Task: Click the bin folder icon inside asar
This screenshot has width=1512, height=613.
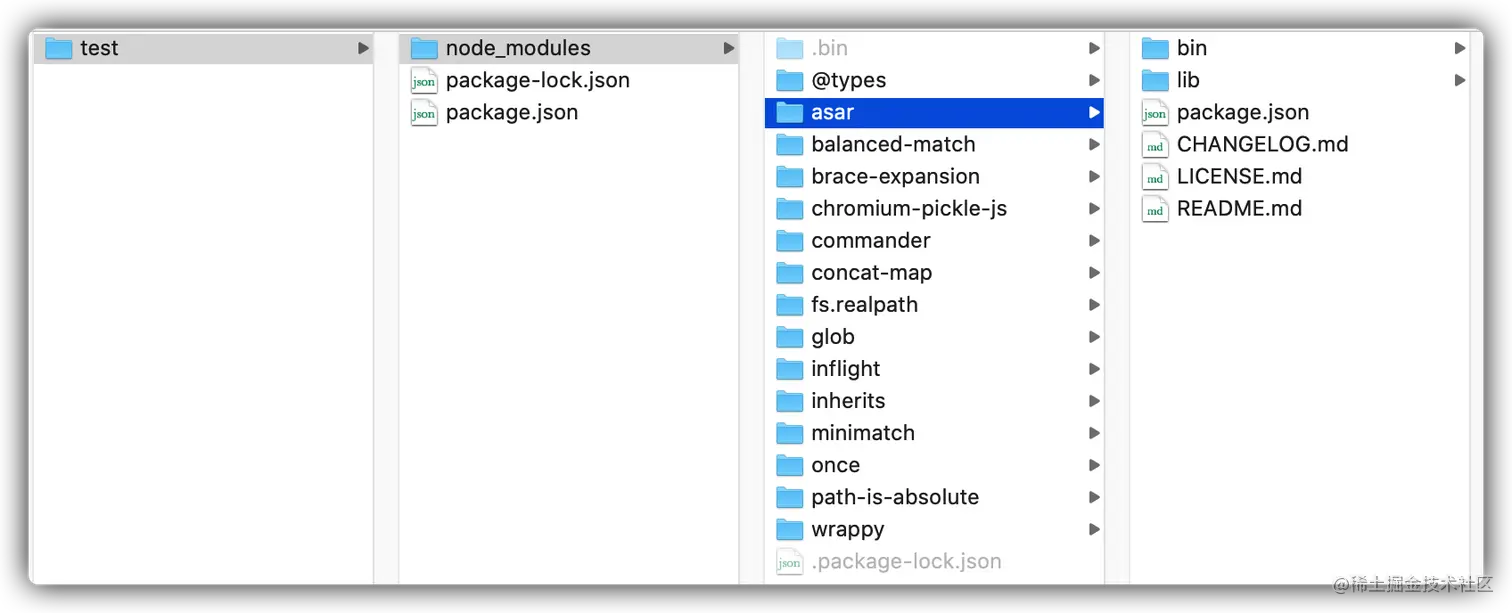Action: 1155,48
